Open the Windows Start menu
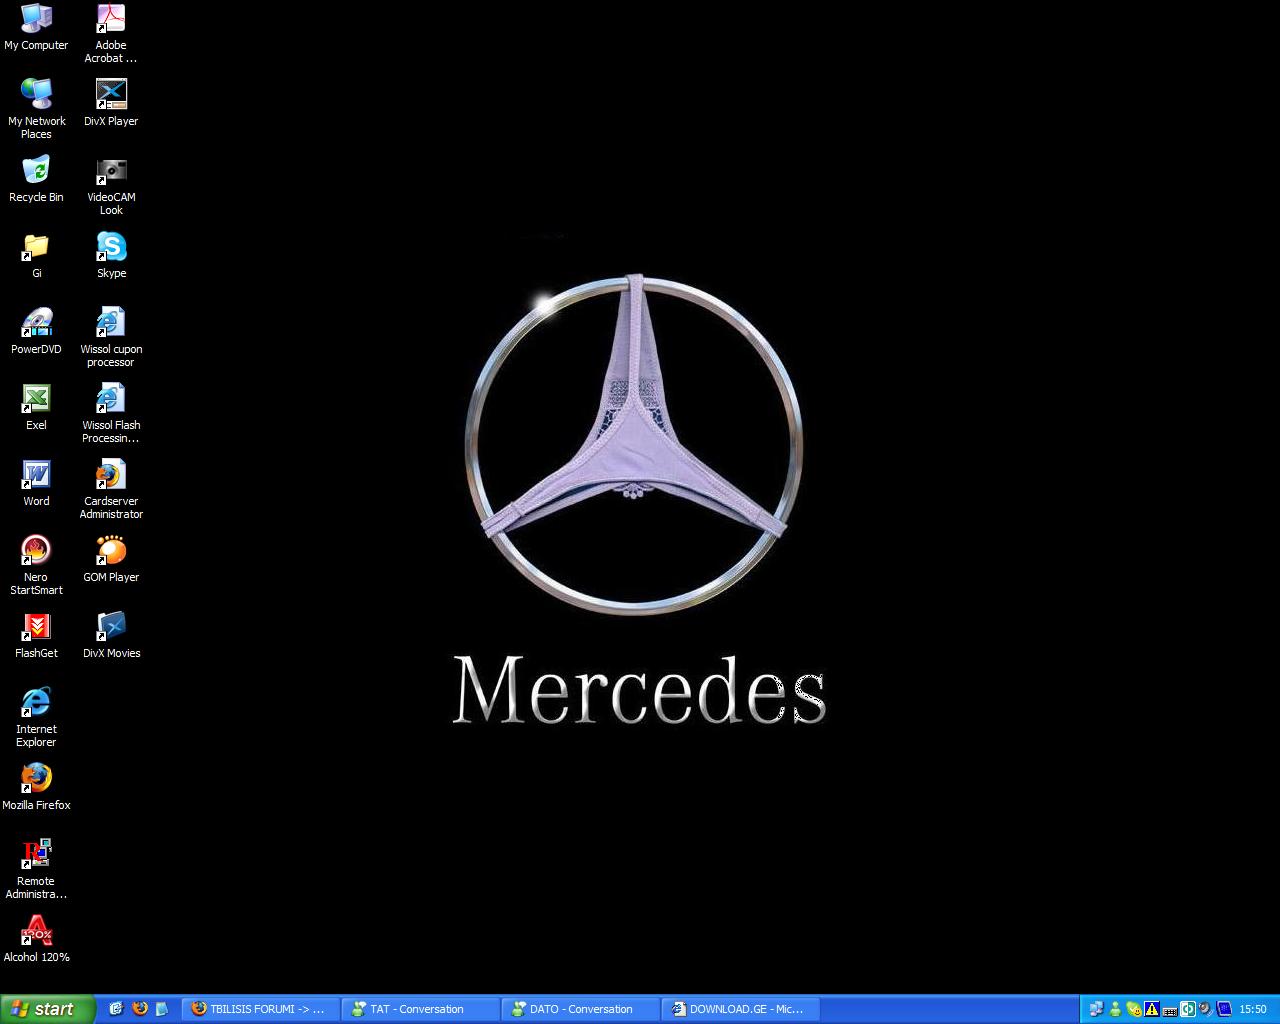Viewport: 1280px width, 1024px height. 47,1009
